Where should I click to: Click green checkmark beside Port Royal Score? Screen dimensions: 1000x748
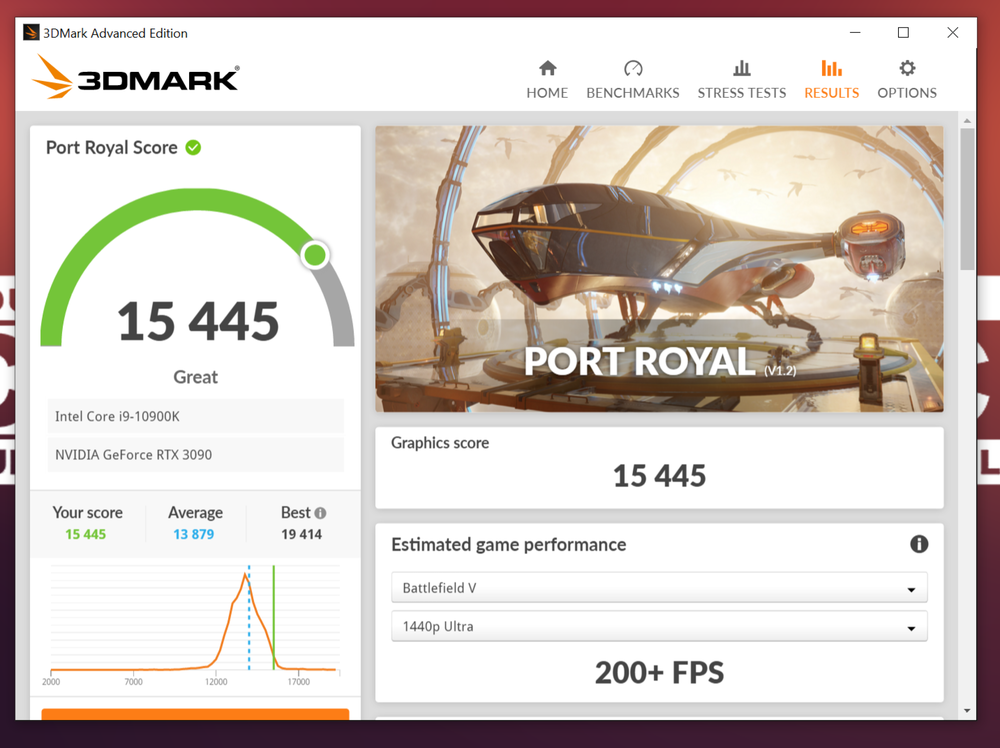[x=193, y=148]
